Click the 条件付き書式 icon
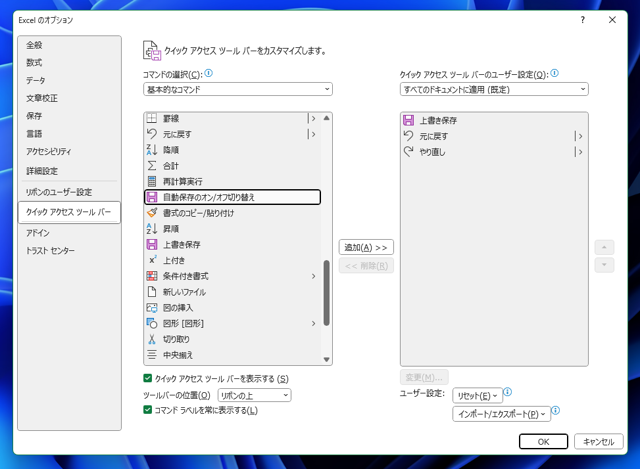 pyautogui.click(x=152, y=276)
